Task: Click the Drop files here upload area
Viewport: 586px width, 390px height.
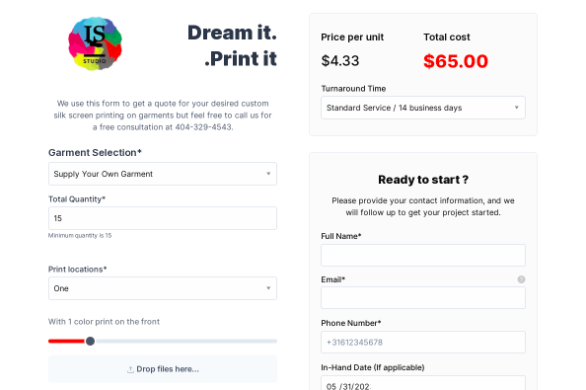Action: [x=163, y=369]
